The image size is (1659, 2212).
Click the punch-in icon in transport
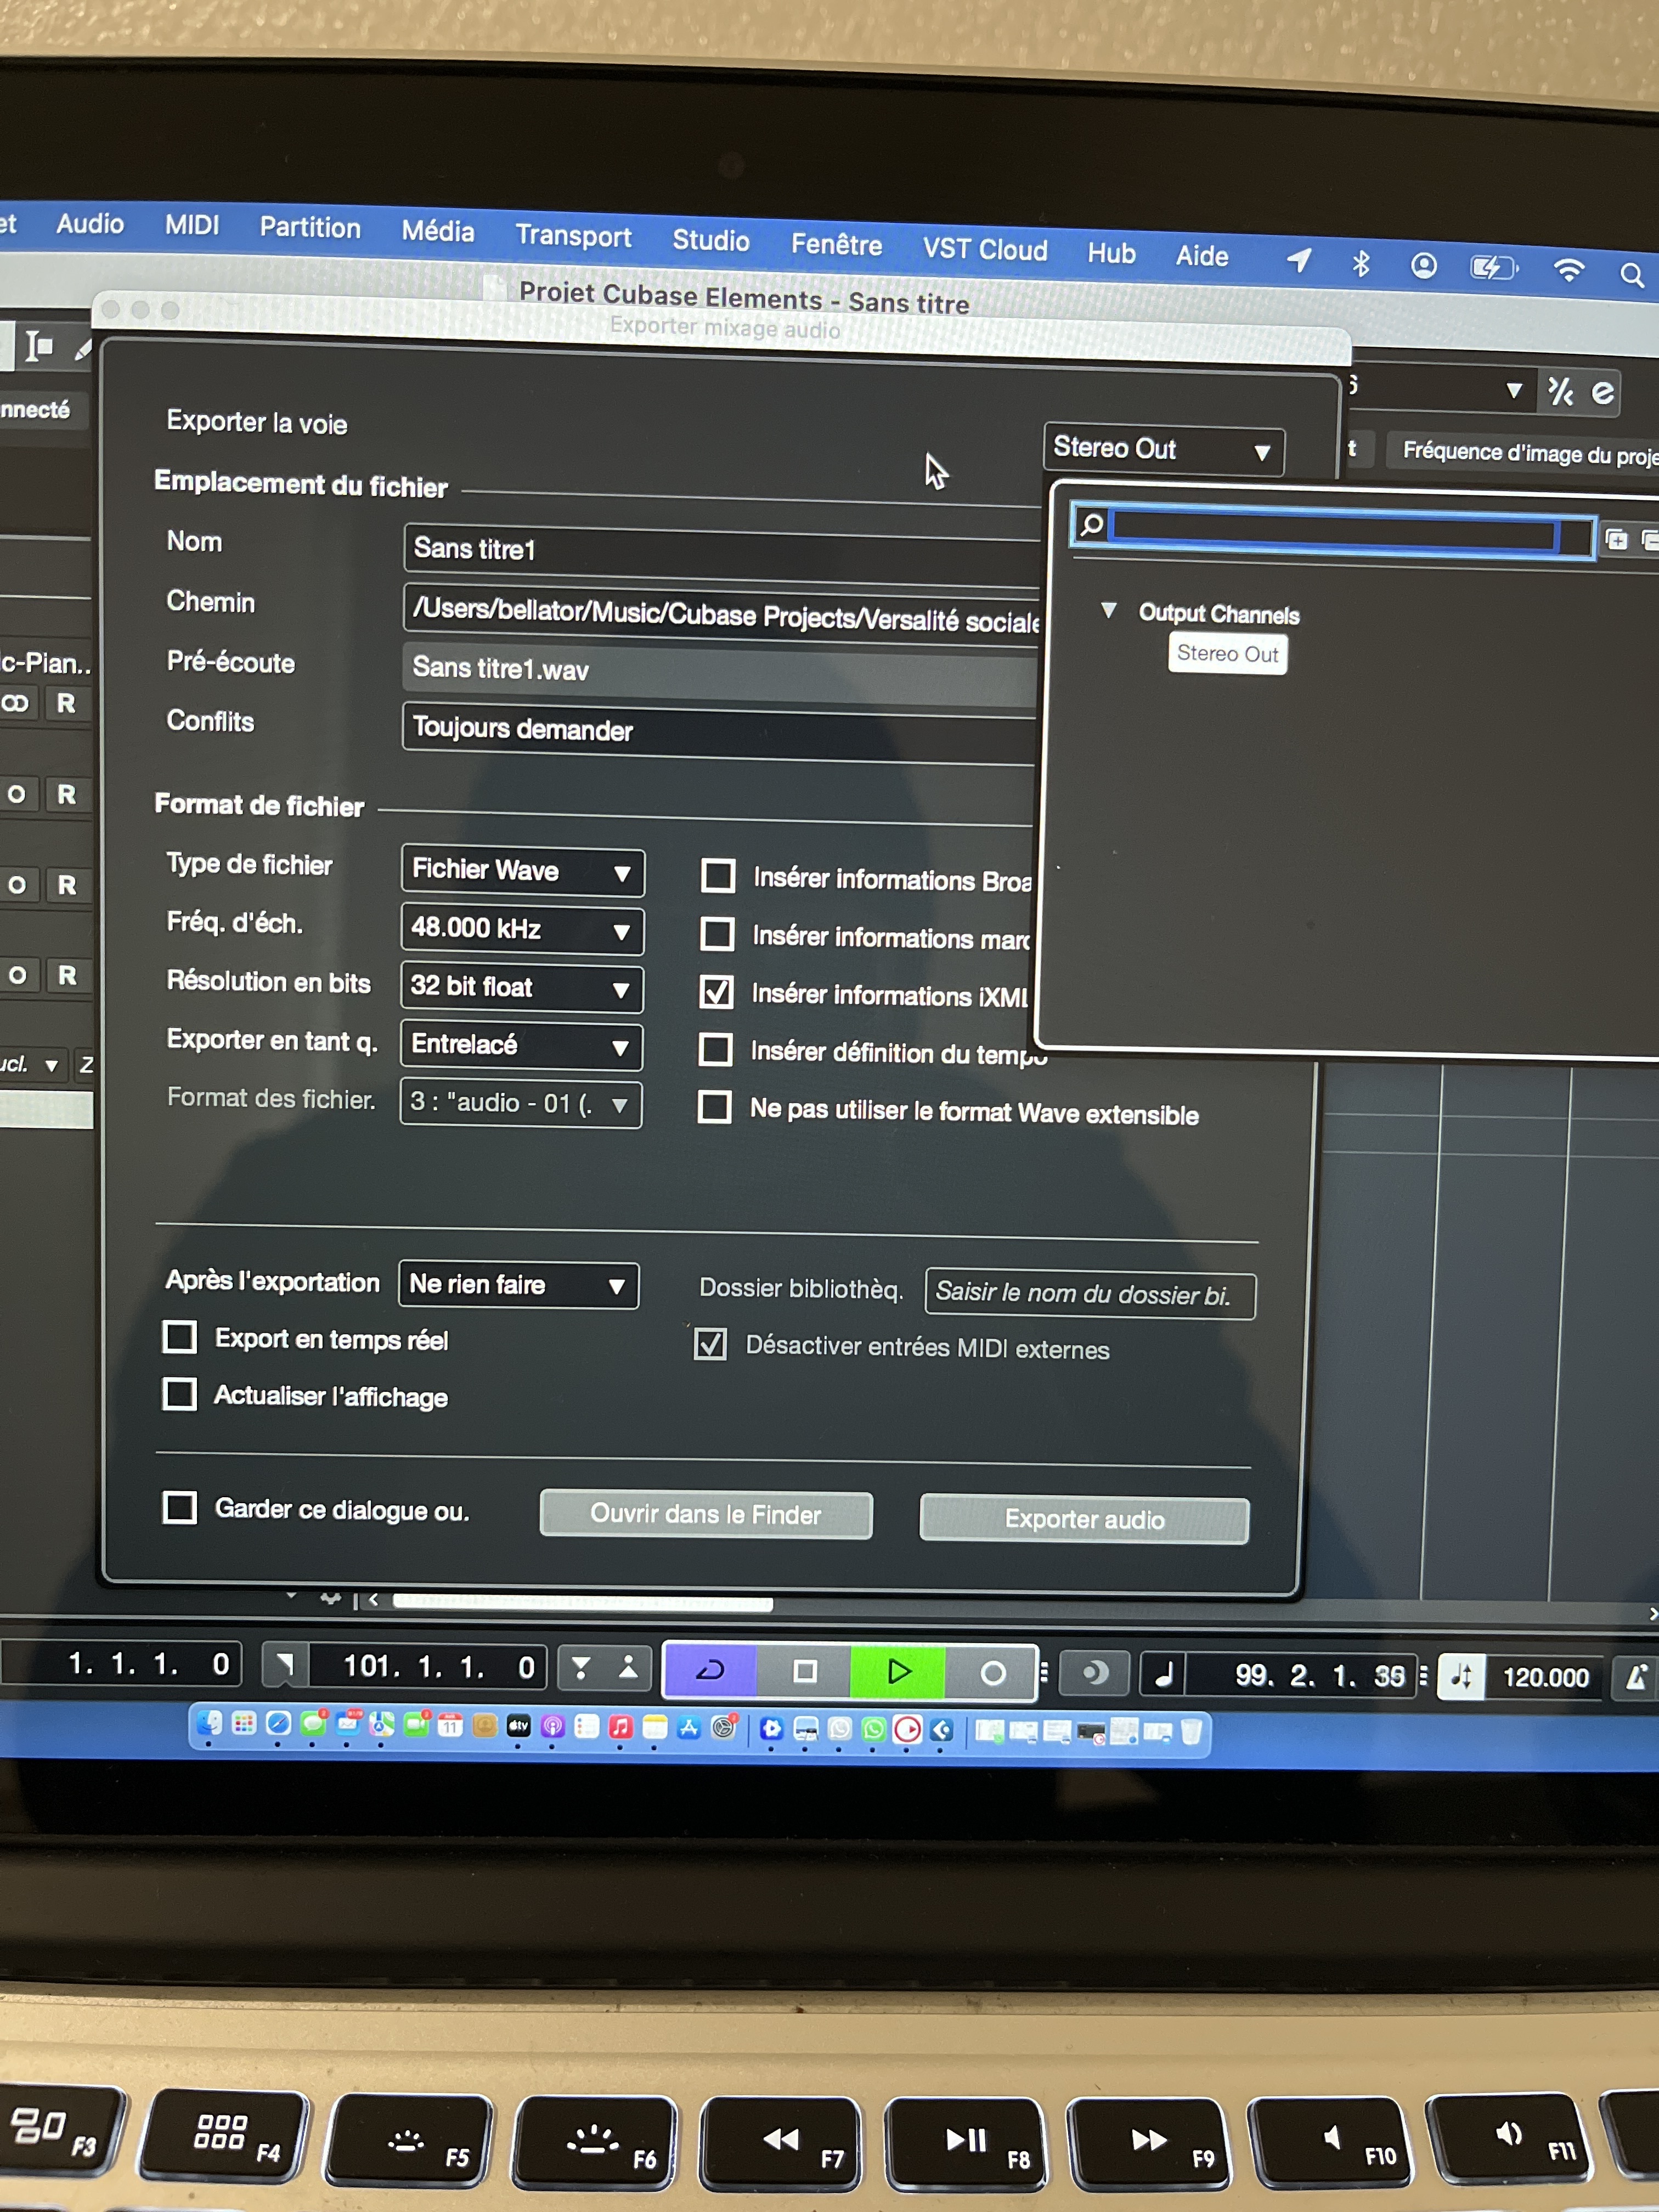pyautogui.click(x=581, y=1667)
